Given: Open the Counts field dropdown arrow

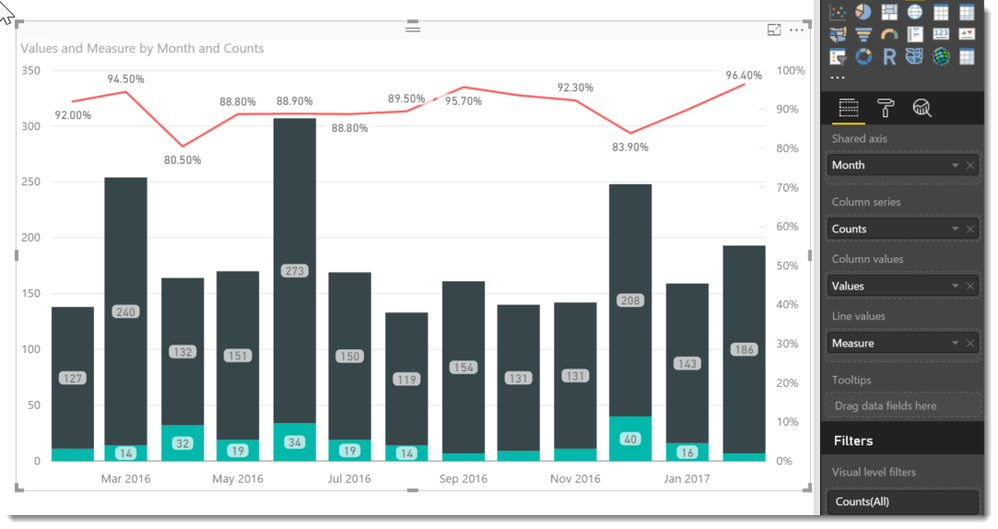Looking at the screenshot, I should click(955, 229).
